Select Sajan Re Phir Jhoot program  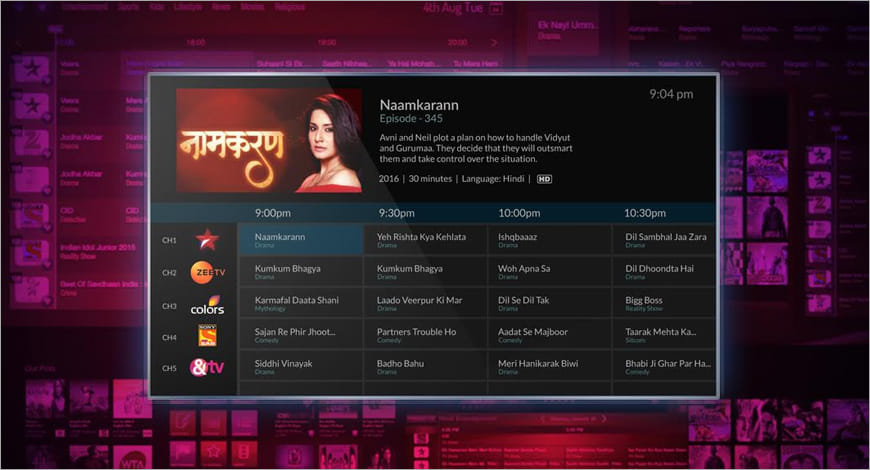click(x=301, y=335)
